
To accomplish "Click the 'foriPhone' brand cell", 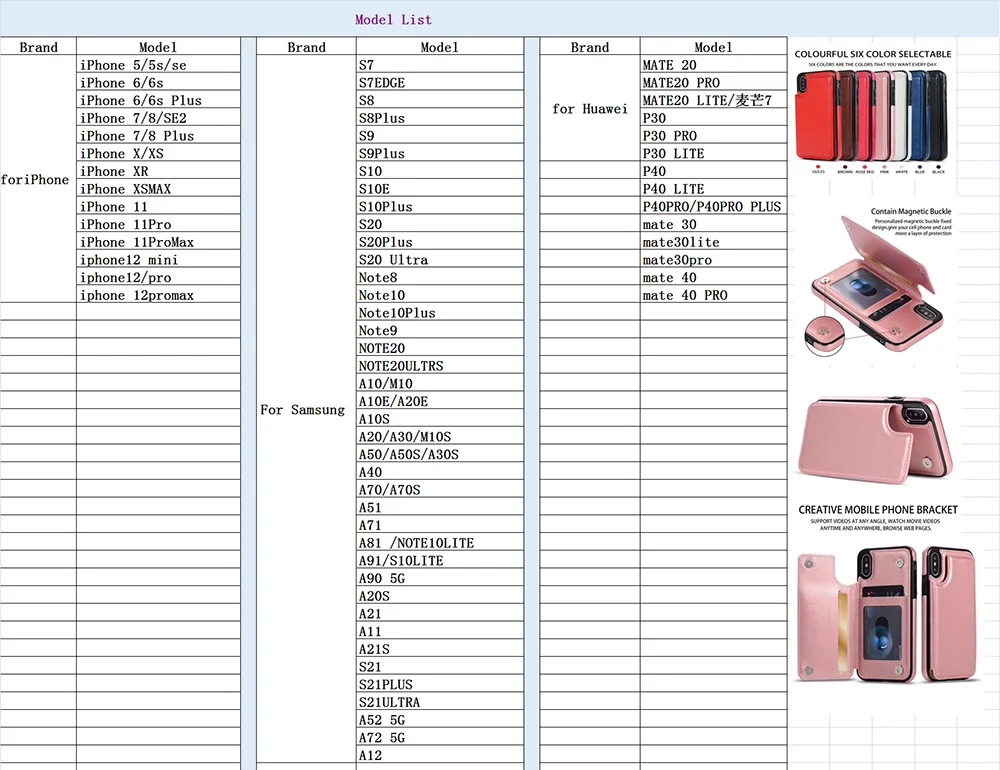I will click(x=38, y=179).
